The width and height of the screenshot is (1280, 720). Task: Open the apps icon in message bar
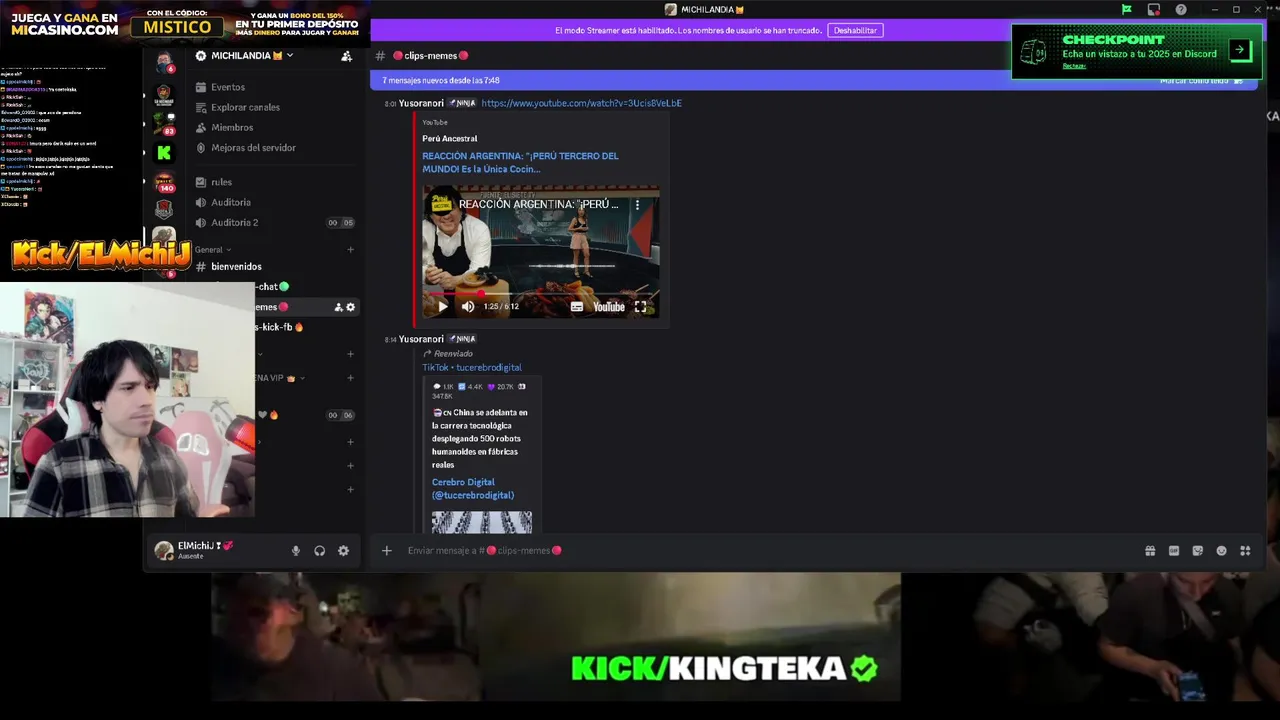coord(1245,550)
